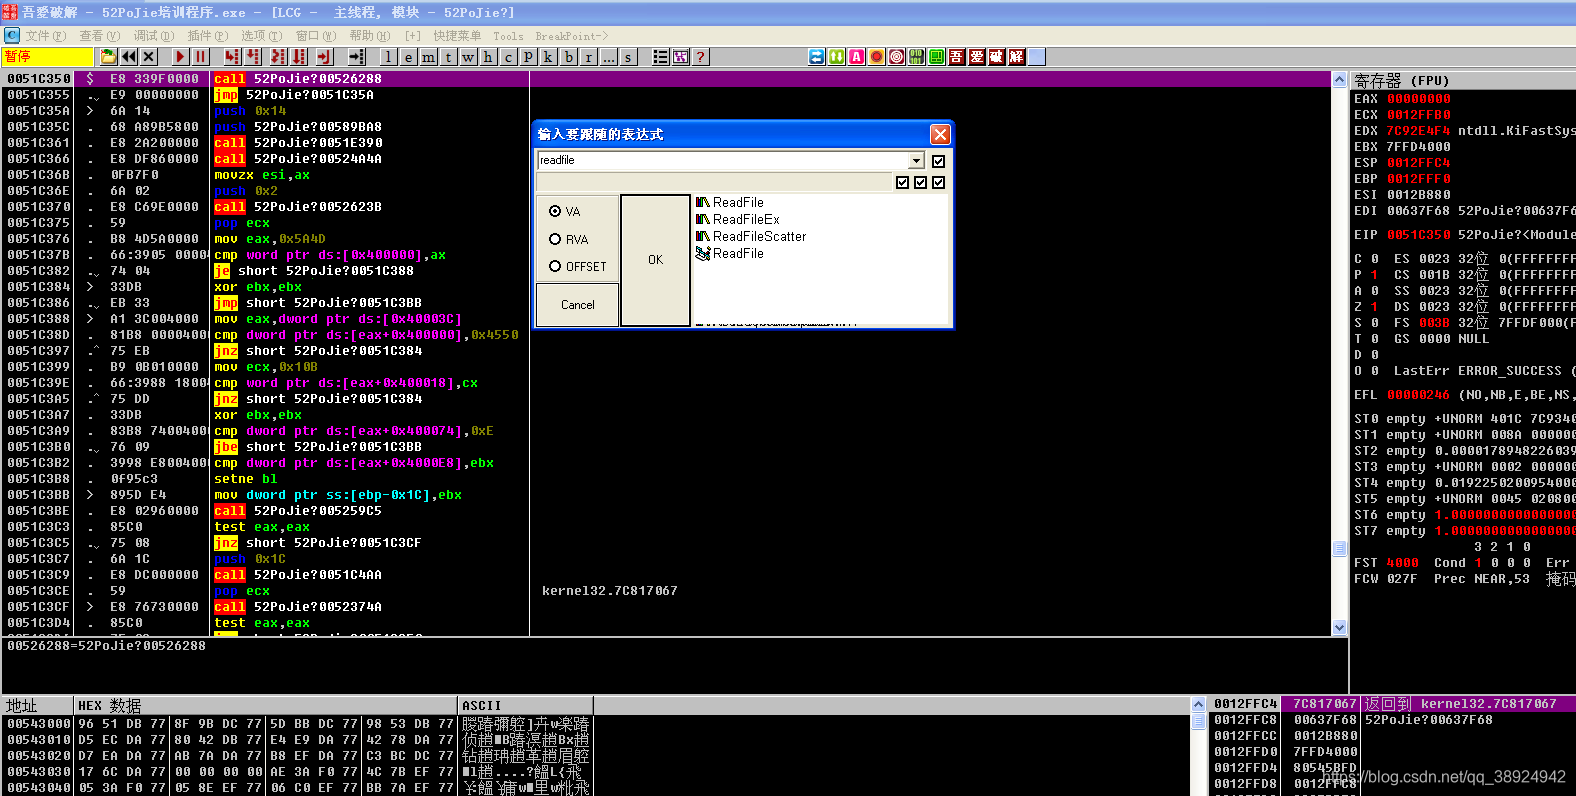Click the Pause execution toolbar icon
The image size is (1576, 796).
[x=201, y=57]
